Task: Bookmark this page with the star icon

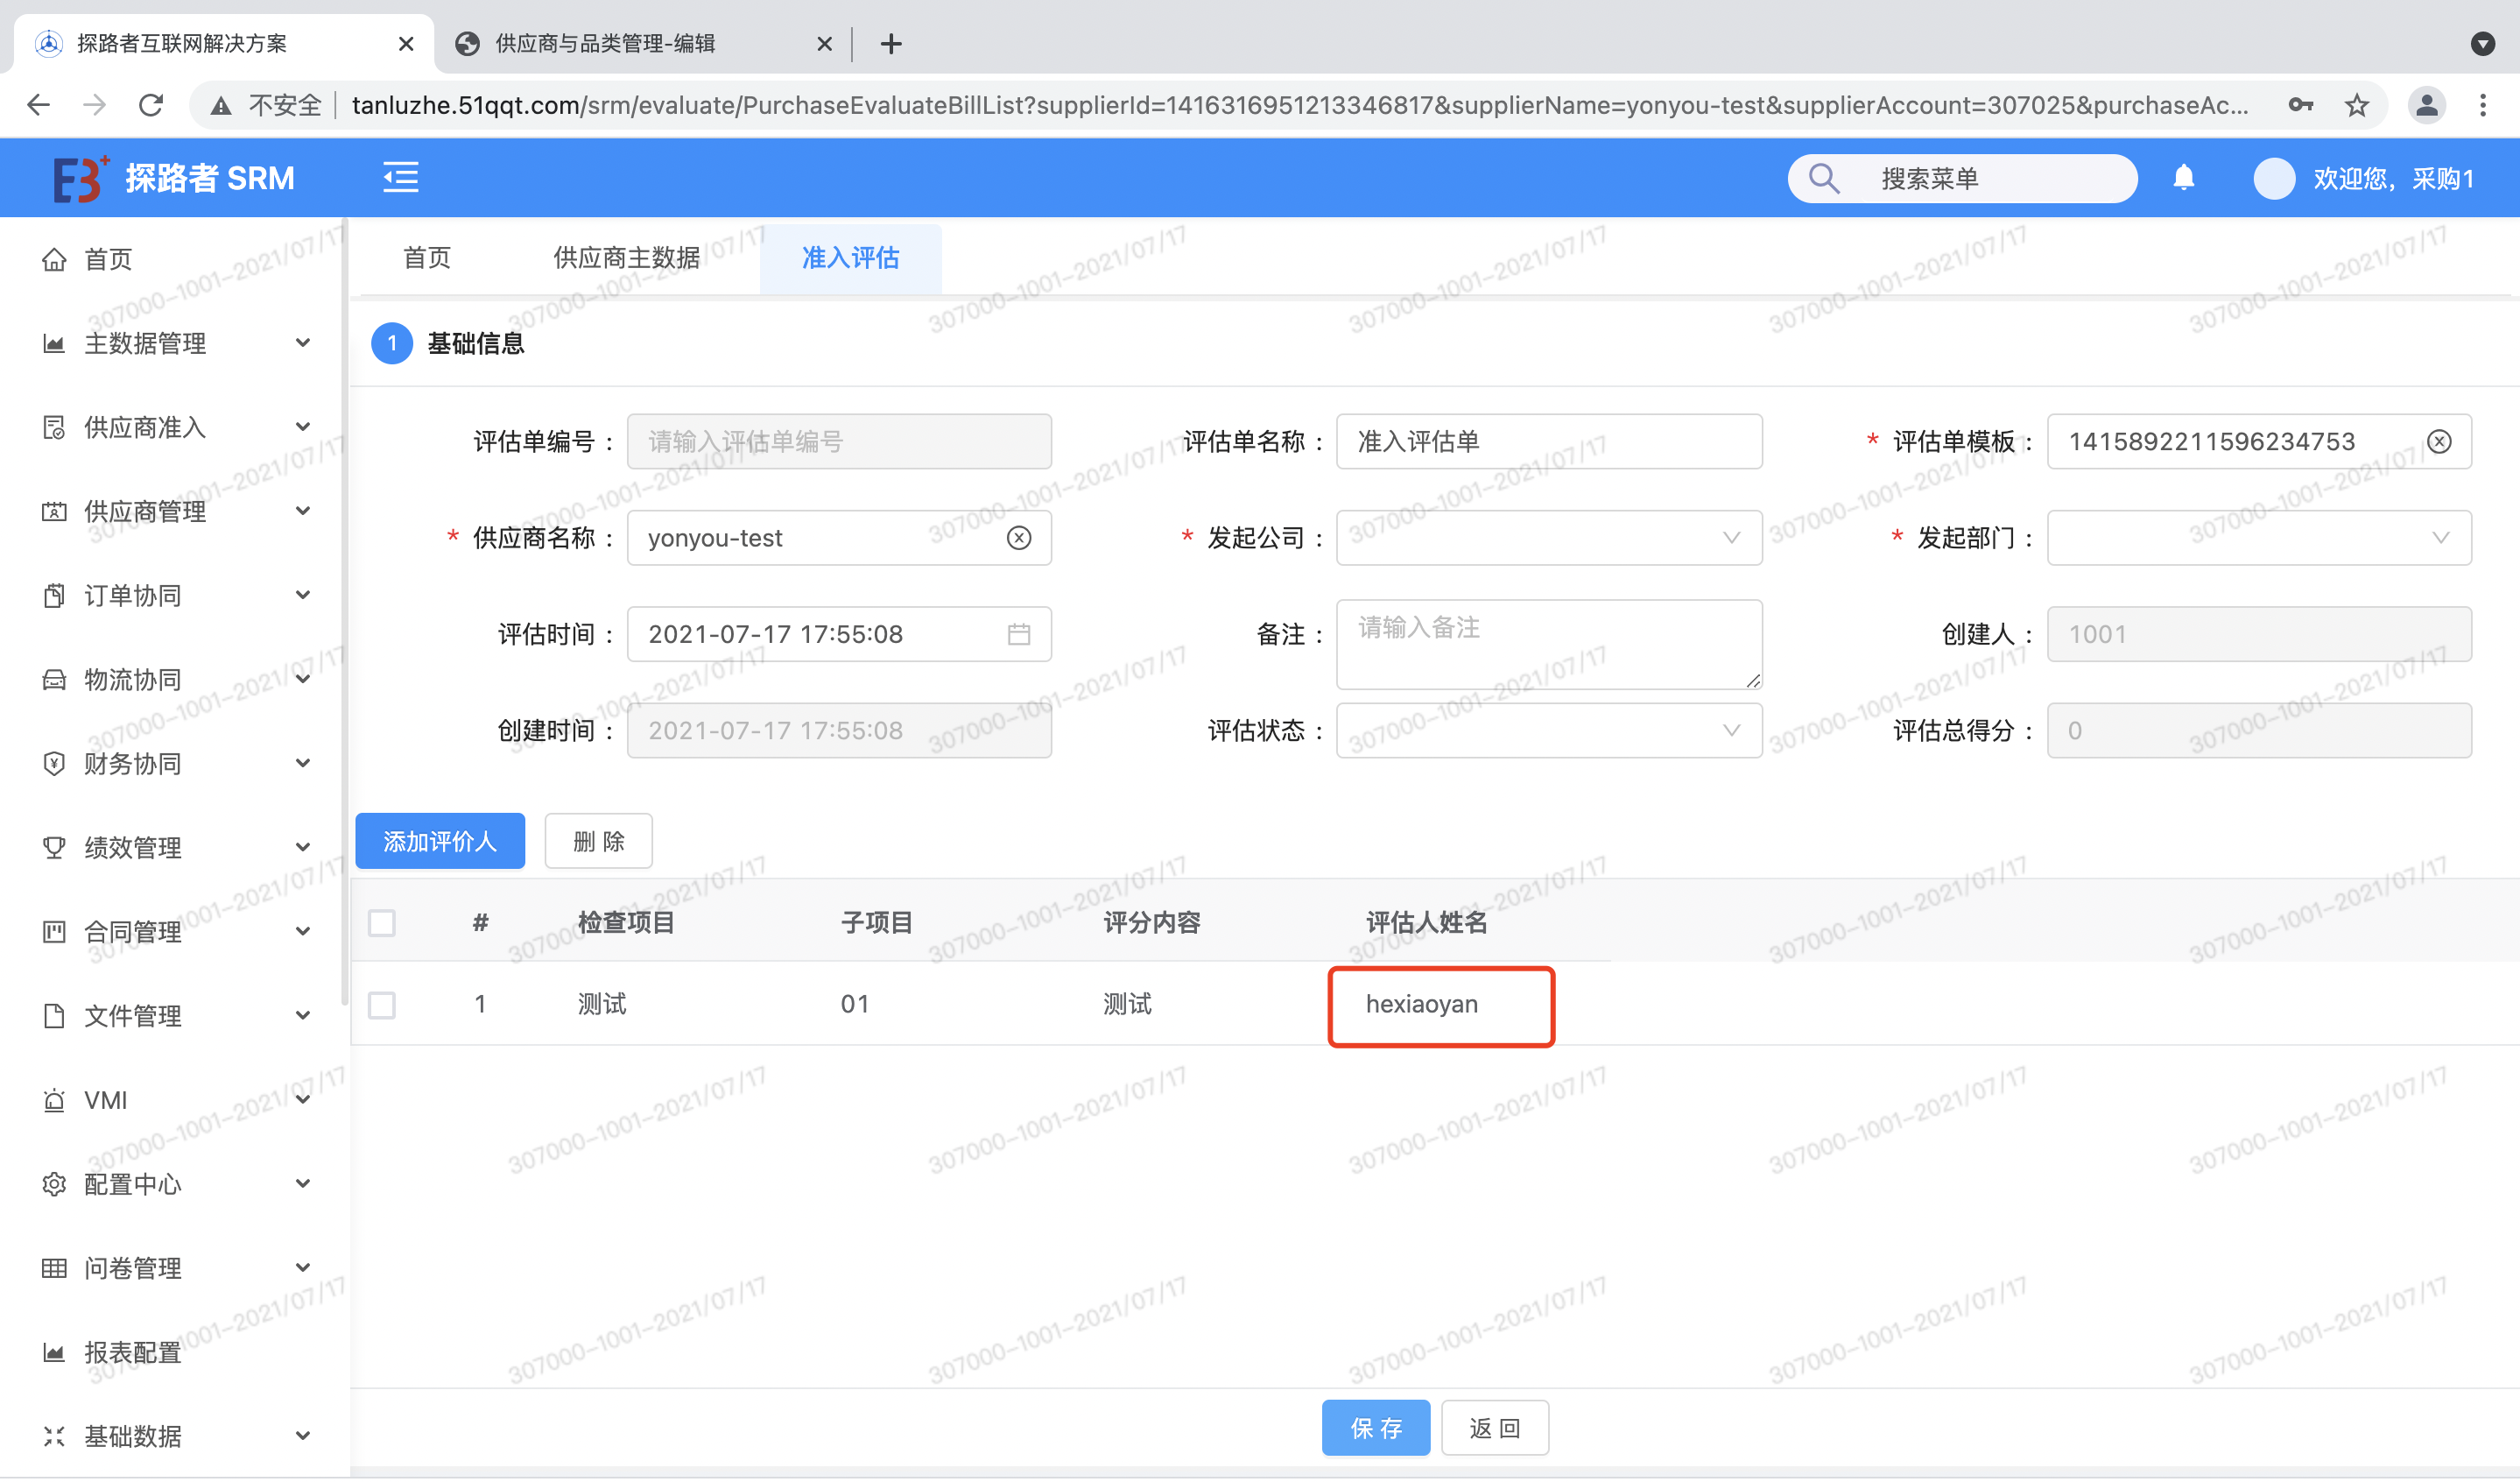Action: pyautogui.click(x=2356, y=104)
